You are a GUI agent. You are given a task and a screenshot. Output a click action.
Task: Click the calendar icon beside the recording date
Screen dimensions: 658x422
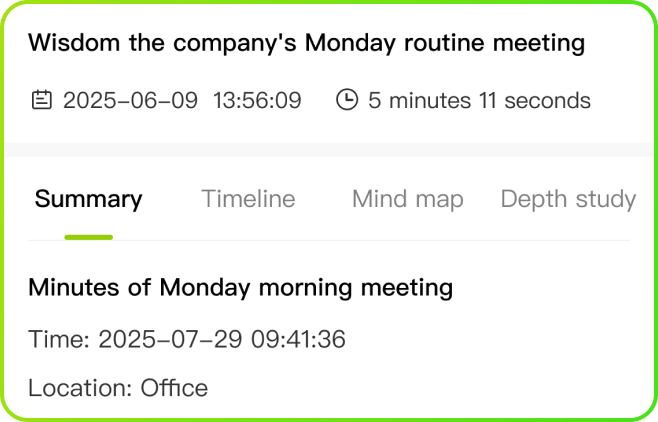click(41, 100)
